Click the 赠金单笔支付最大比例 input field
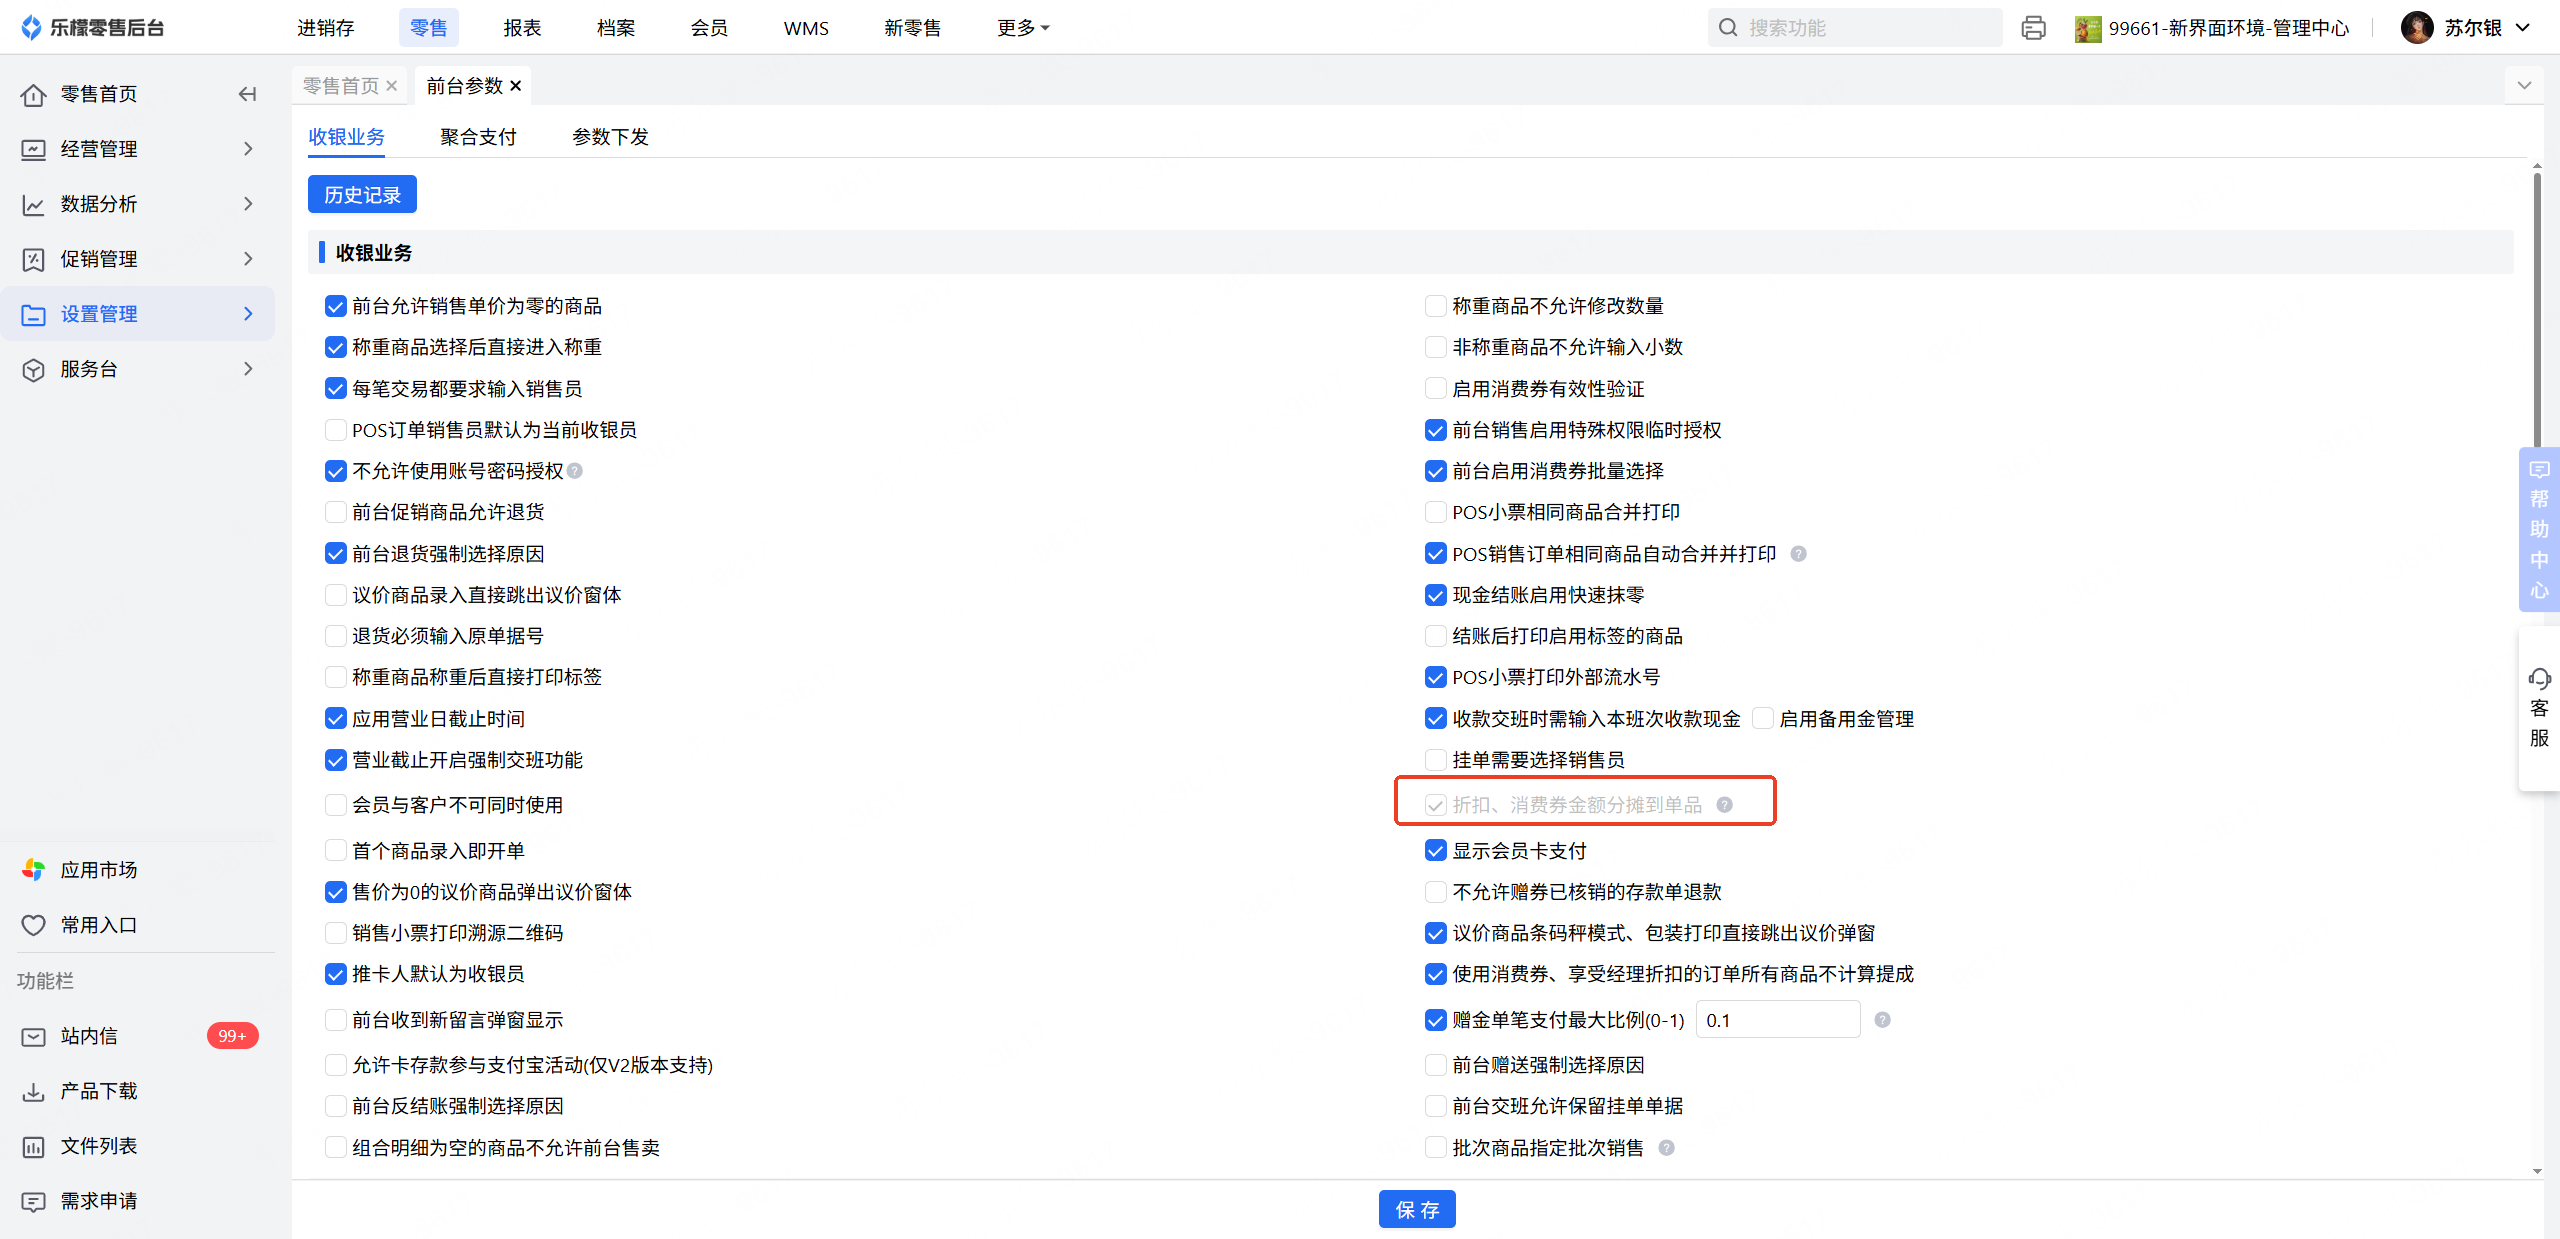Image resolution: width=2560 pixels, height=1239 pixels. [x=1777, y=1020]
